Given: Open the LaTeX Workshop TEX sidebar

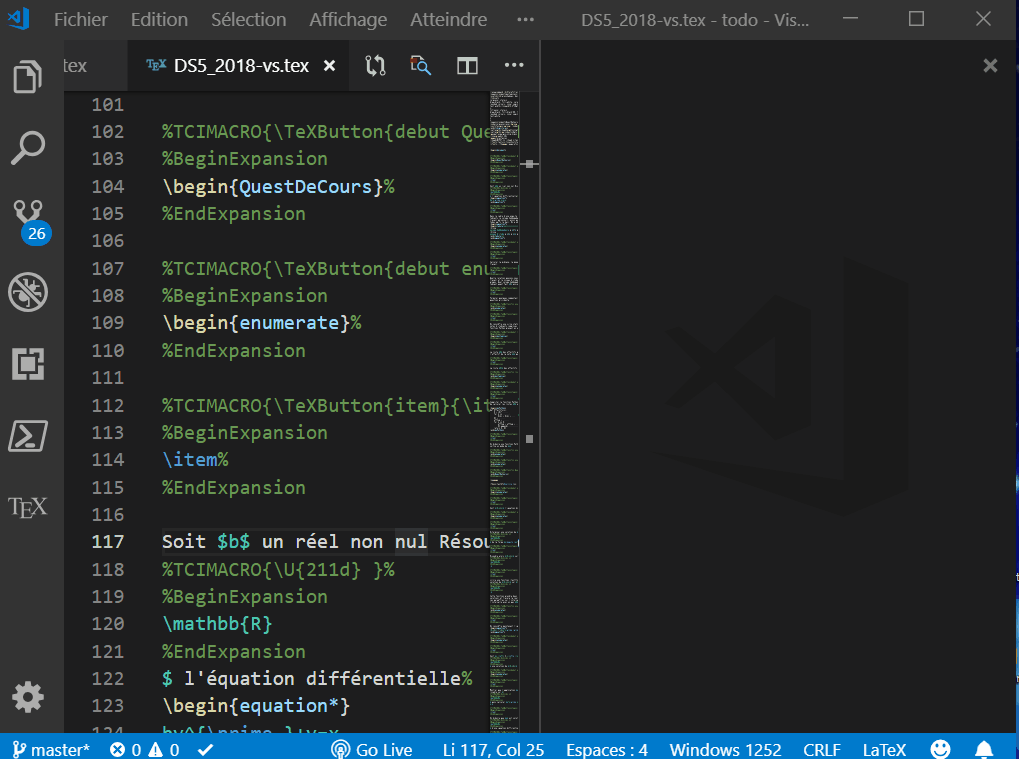Looking at the screenshot, I should coord(29,507).
